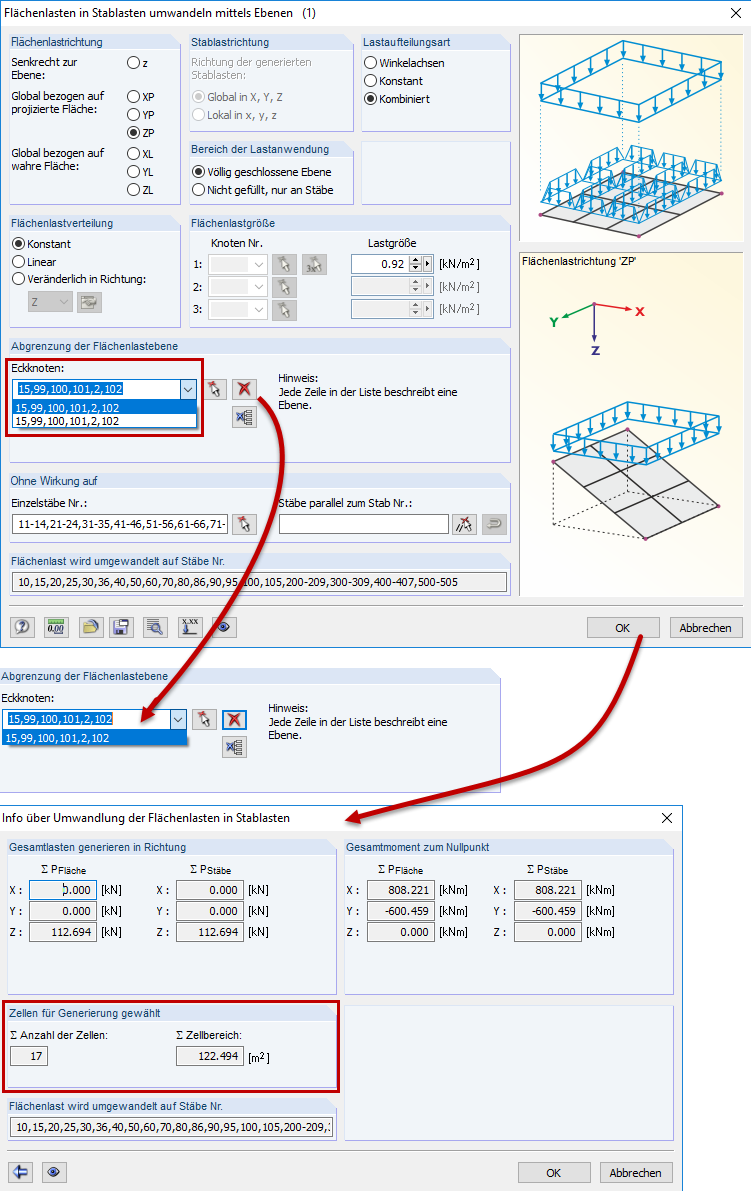Click OK in the Info dialog
Screen dimensions: 751x1191
point(554,1173)
